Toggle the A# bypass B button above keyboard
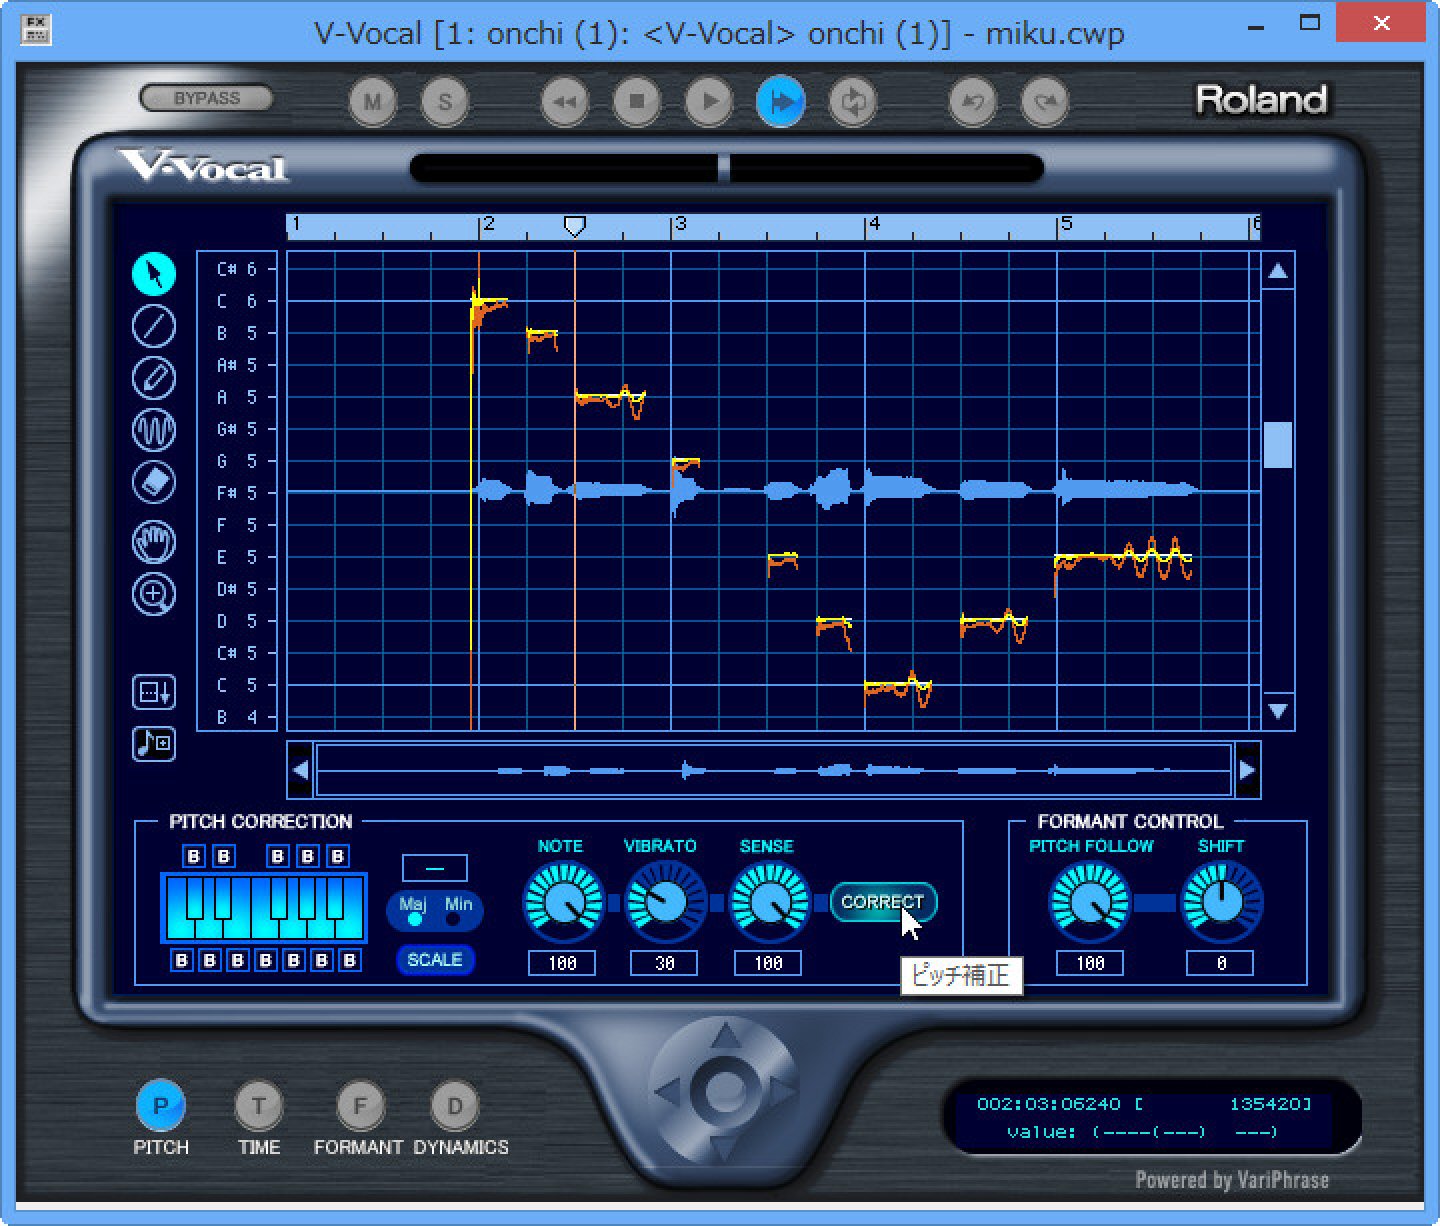Screen dimensions: 1440x1226 (338, 857)
